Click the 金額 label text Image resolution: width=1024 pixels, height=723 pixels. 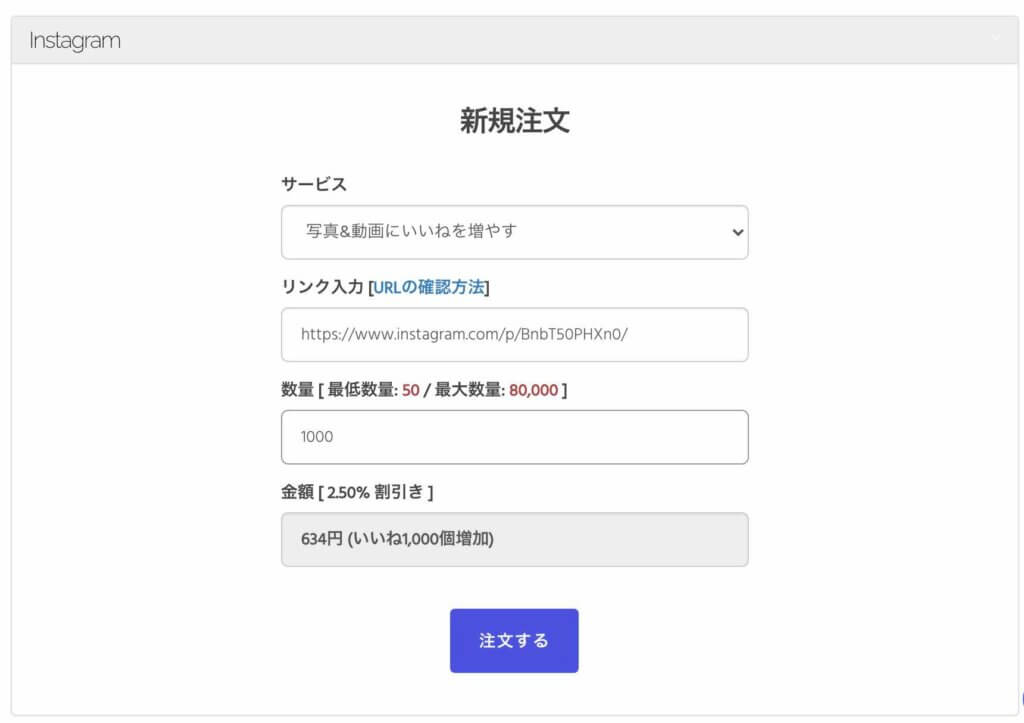(x=297, y=492)
